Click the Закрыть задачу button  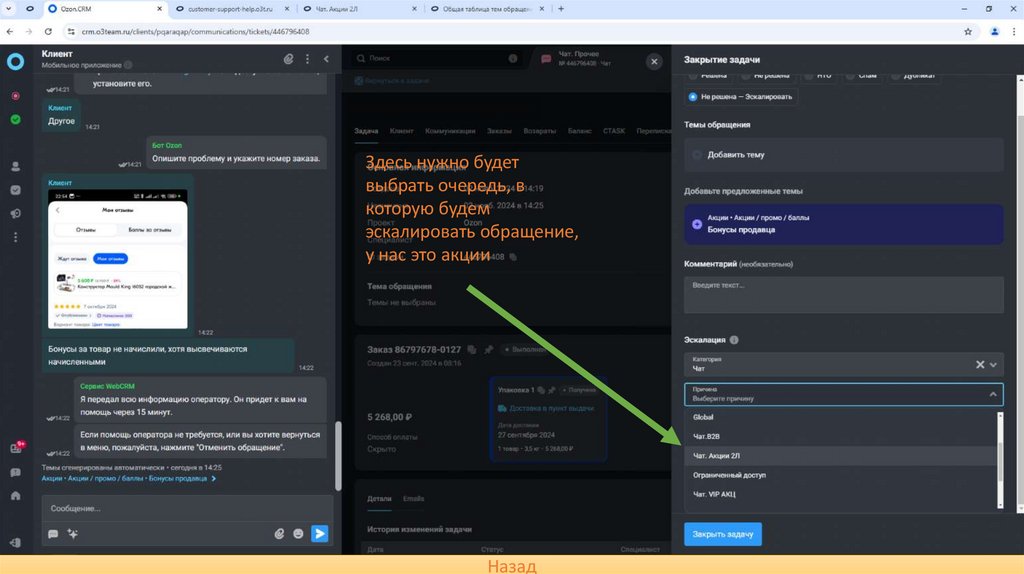(722, 534)
